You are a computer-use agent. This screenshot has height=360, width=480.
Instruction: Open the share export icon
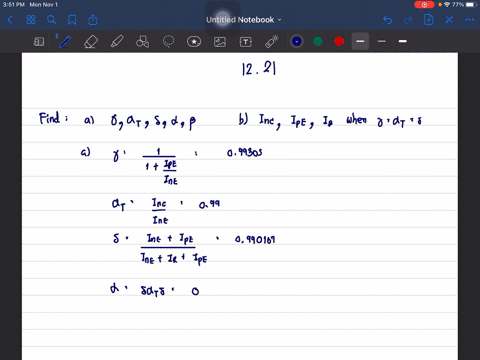tap(93, 20)
